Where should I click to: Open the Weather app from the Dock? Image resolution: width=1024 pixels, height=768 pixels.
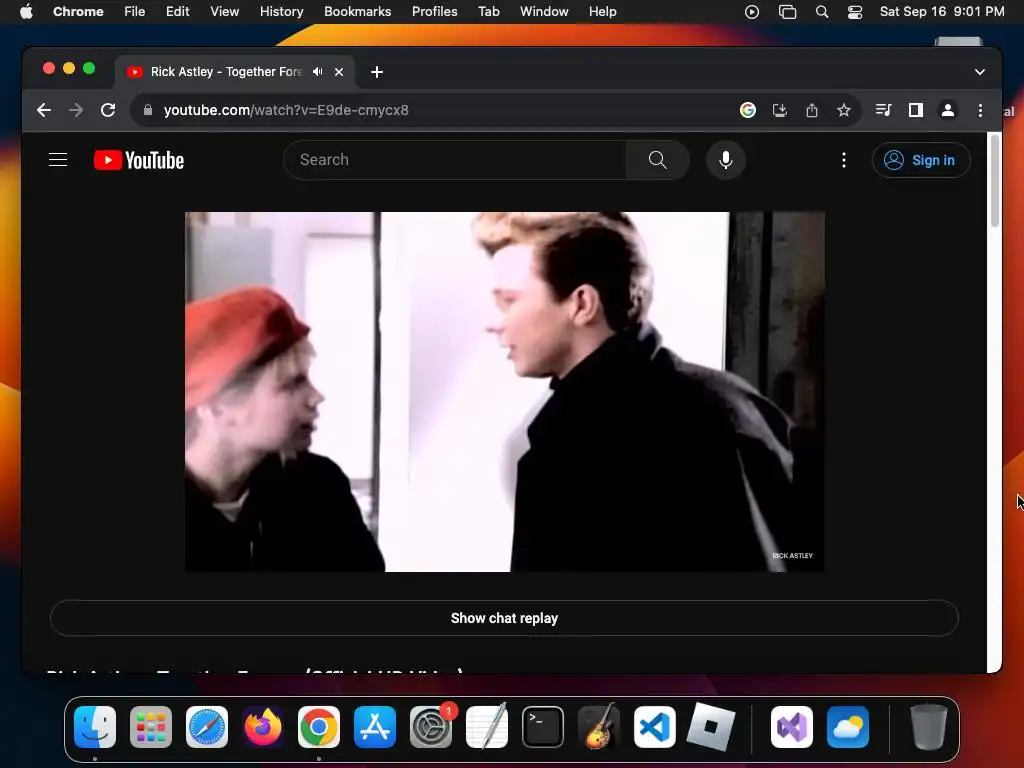pyautogui.click(x=848, y=726)
